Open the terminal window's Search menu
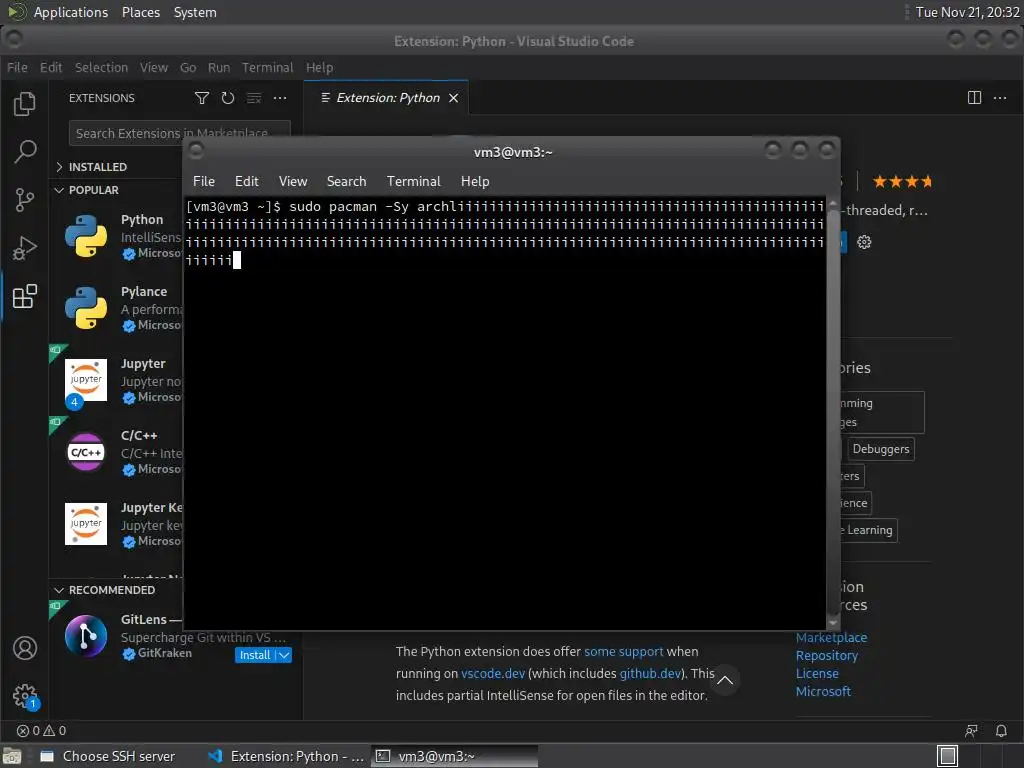The height and width of the screenshot is (768, 1024). click(x=346, y=182)
